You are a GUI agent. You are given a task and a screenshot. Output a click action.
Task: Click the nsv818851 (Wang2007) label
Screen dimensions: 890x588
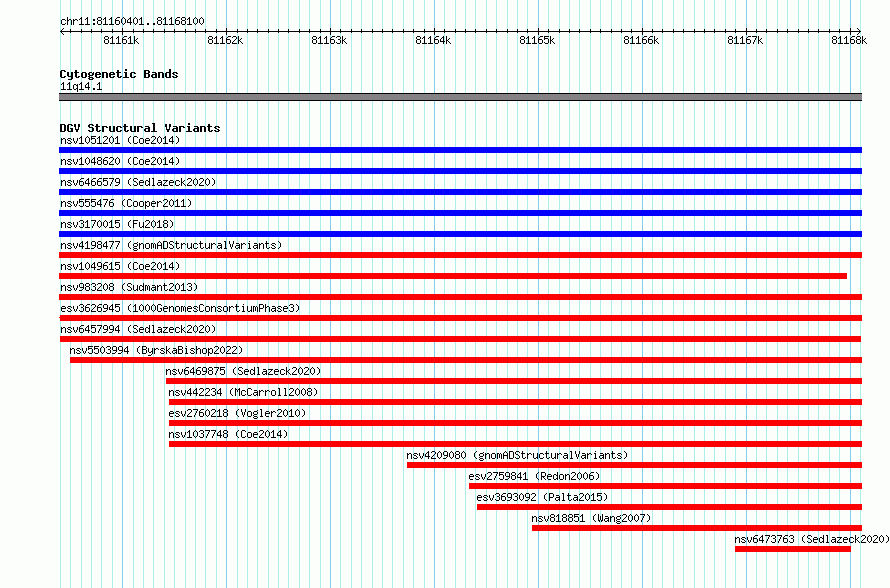point(591,518)
